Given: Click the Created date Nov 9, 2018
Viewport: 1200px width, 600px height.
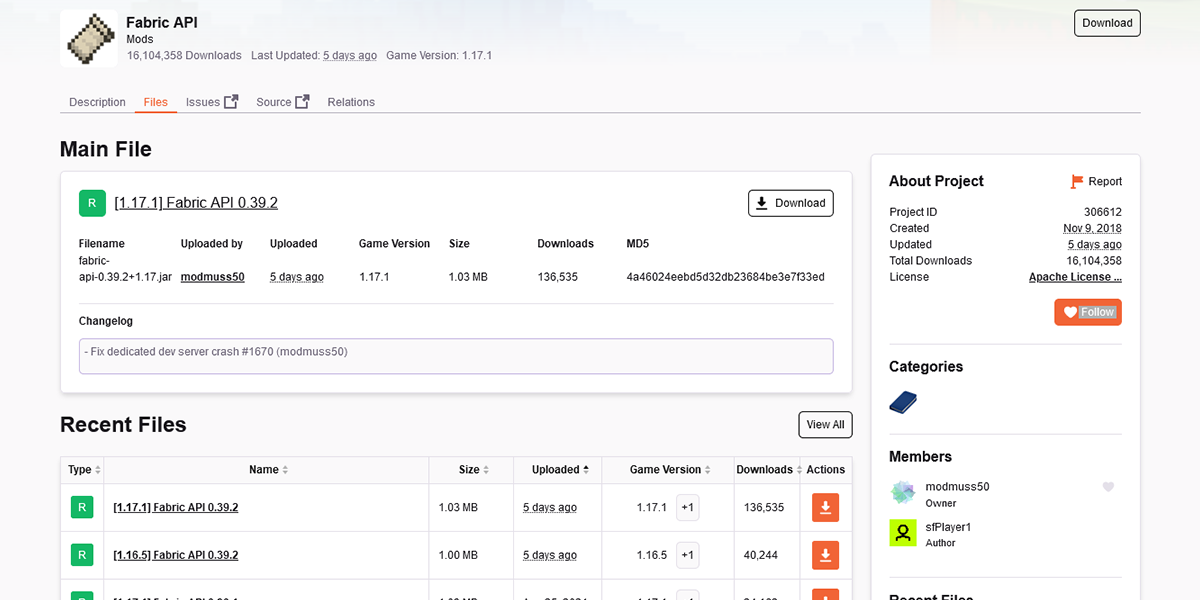Looking at the screenshot, I should click(1092, 228).
